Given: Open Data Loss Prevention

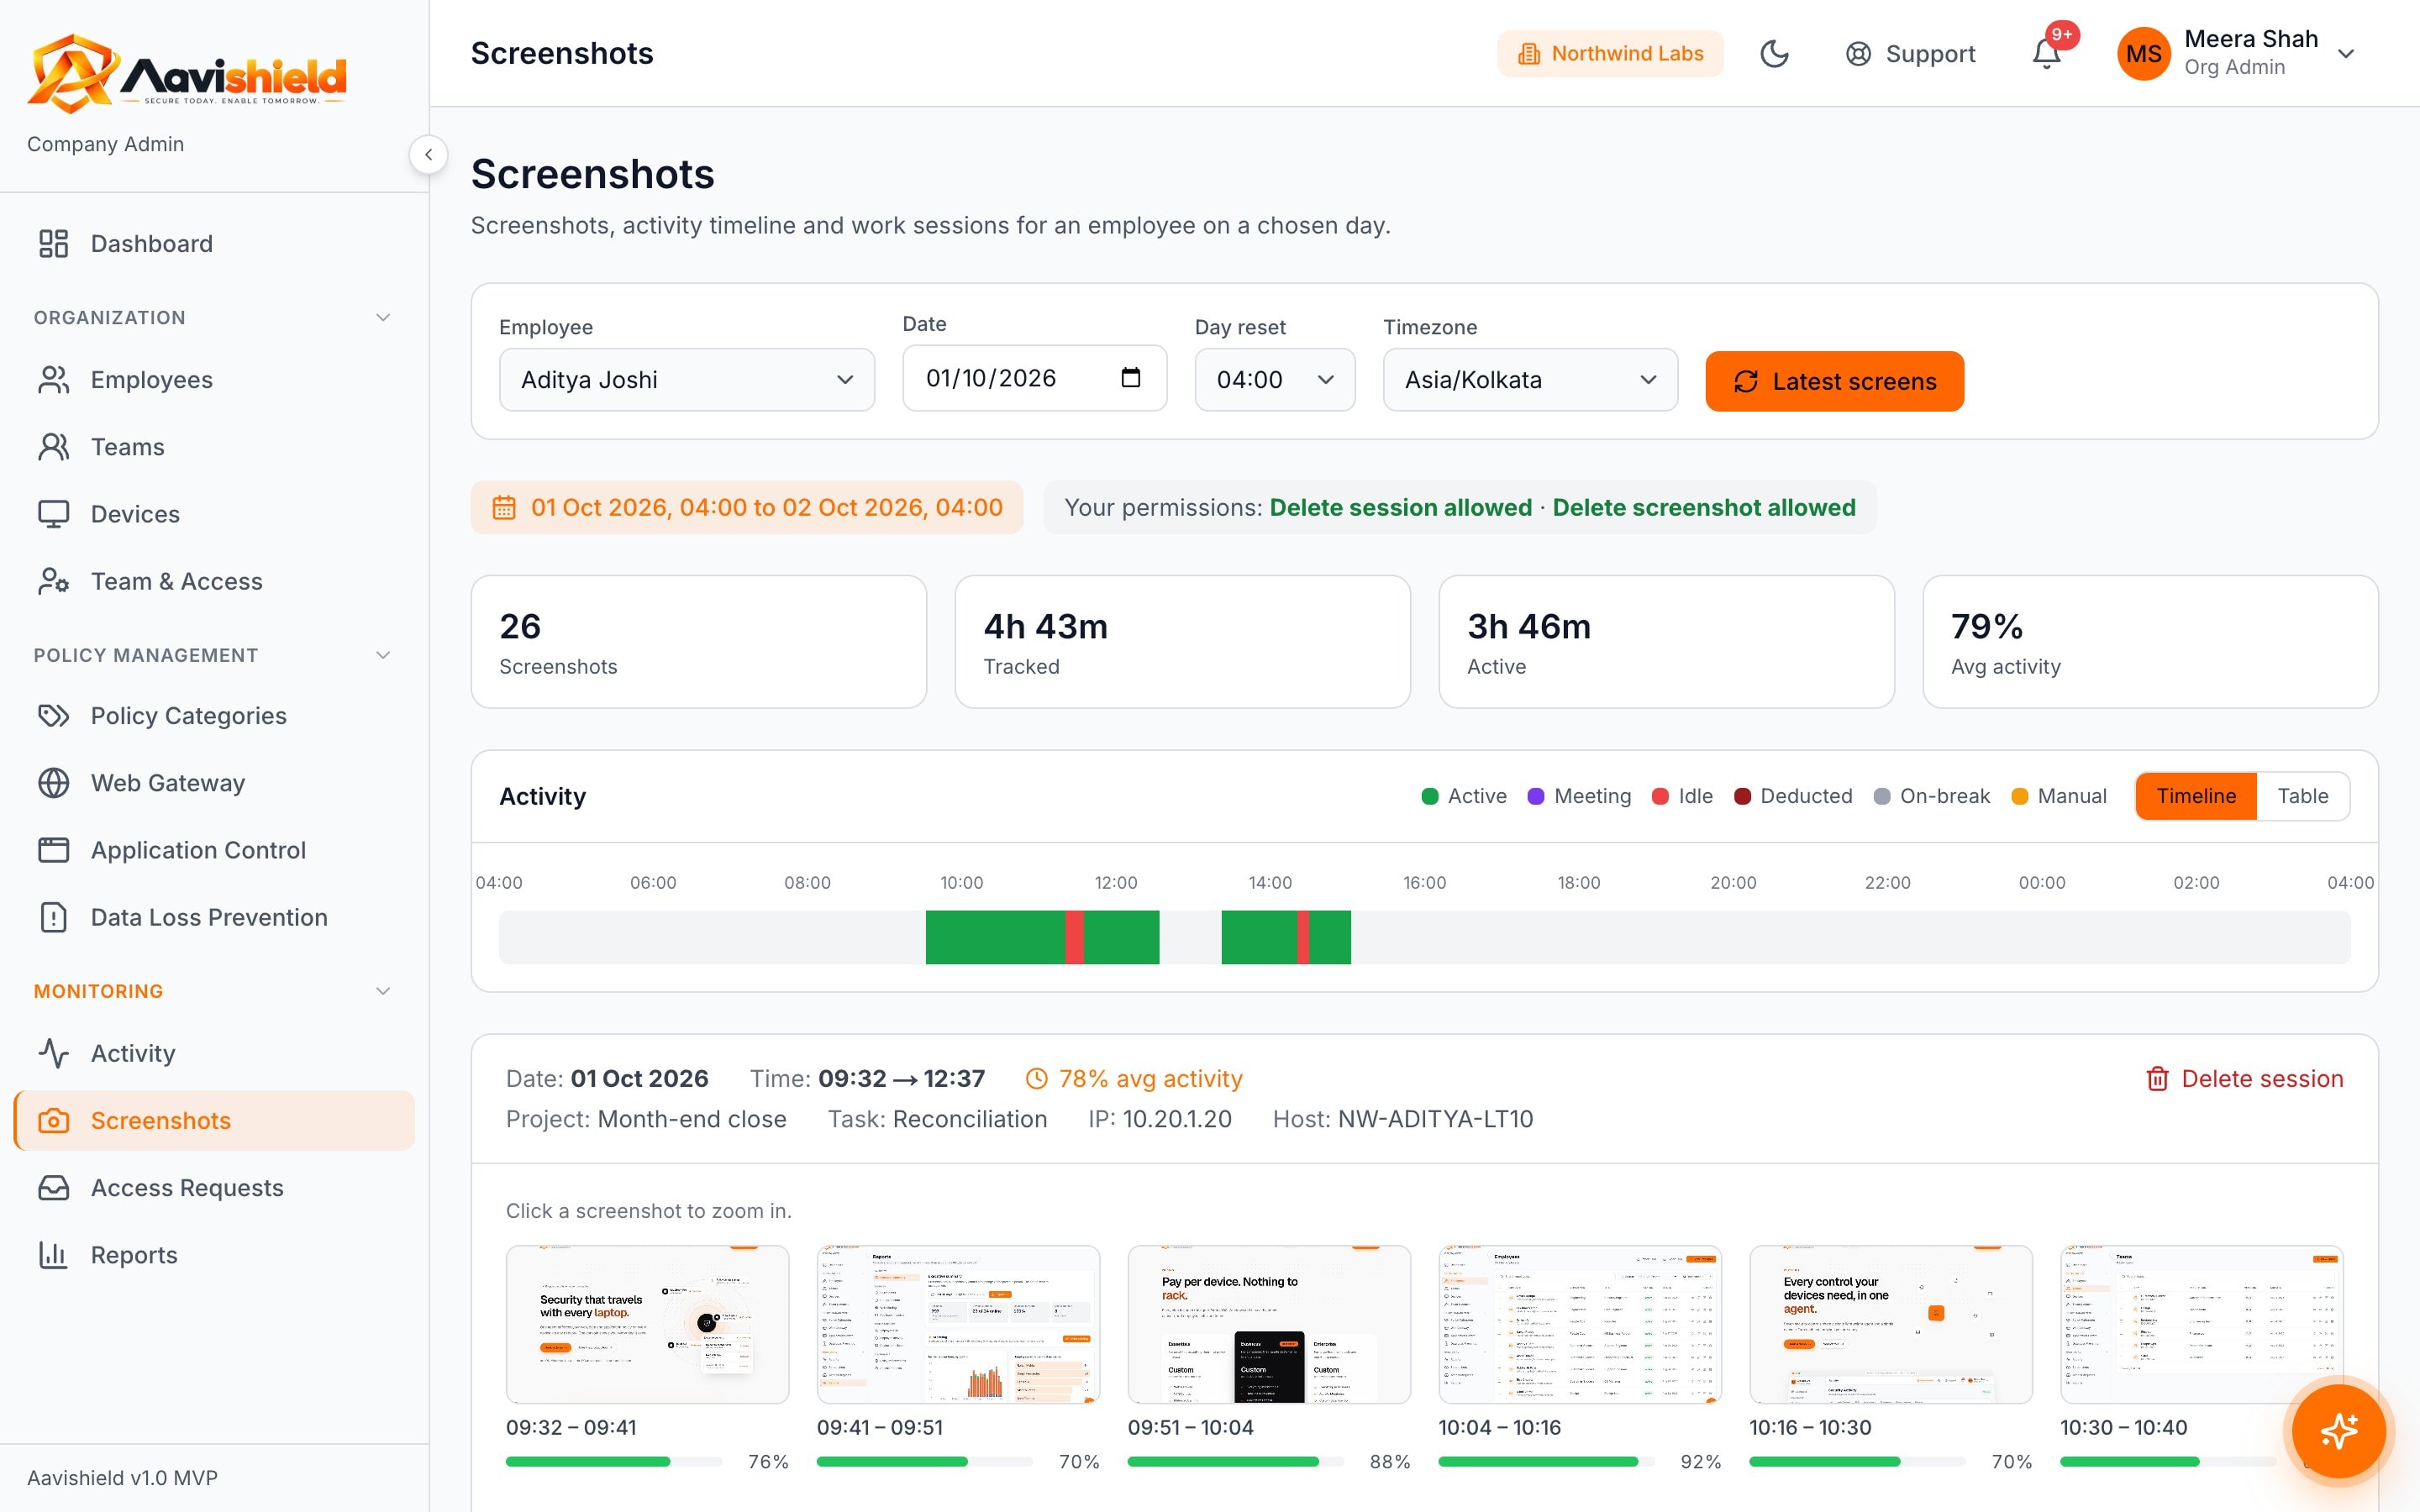Looking at the screenshot, I should [x=214, y=917].
